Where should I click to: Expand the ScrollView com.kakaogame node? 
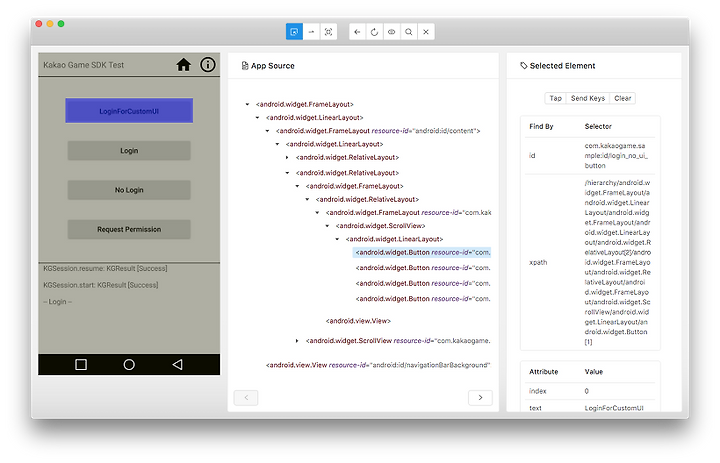pyautogui.click(x=297, y=341)
